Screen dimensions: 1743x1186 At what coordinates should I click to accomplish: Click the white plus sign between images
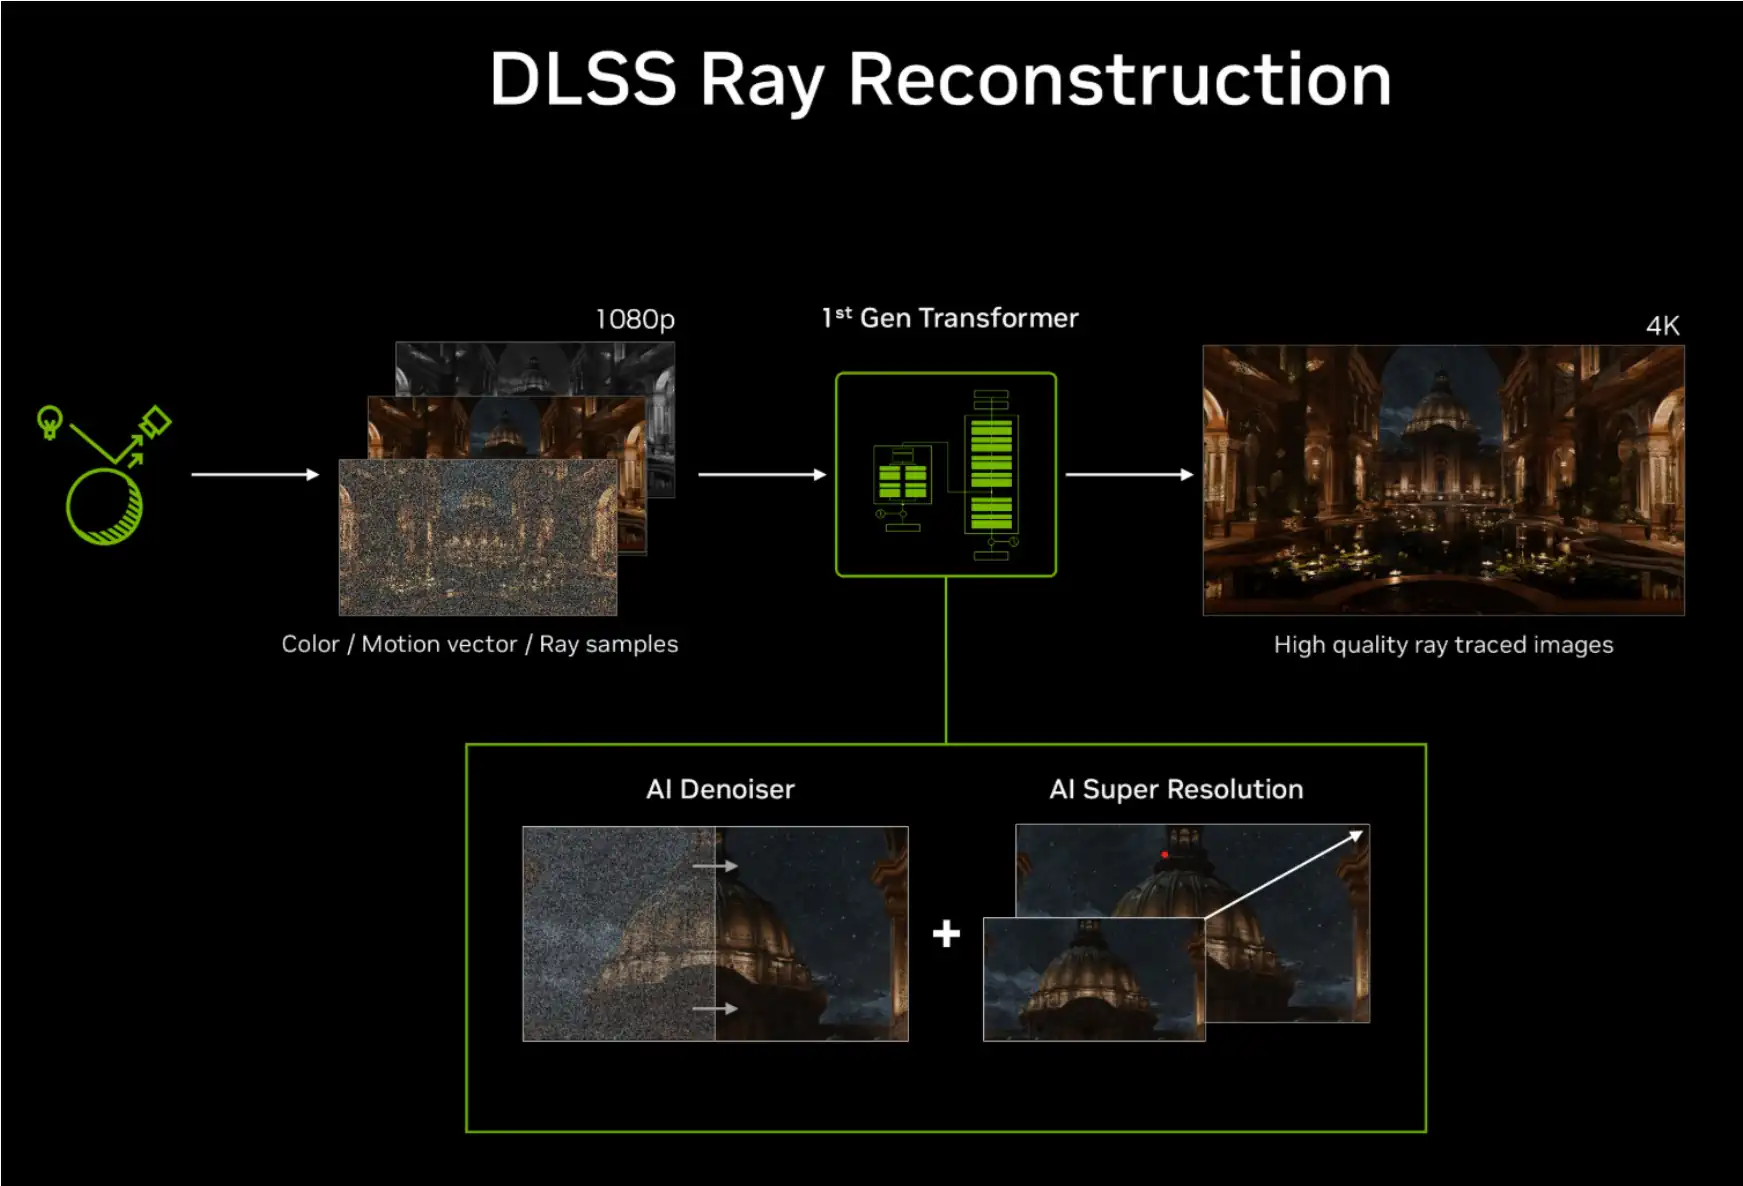point(946,934)
